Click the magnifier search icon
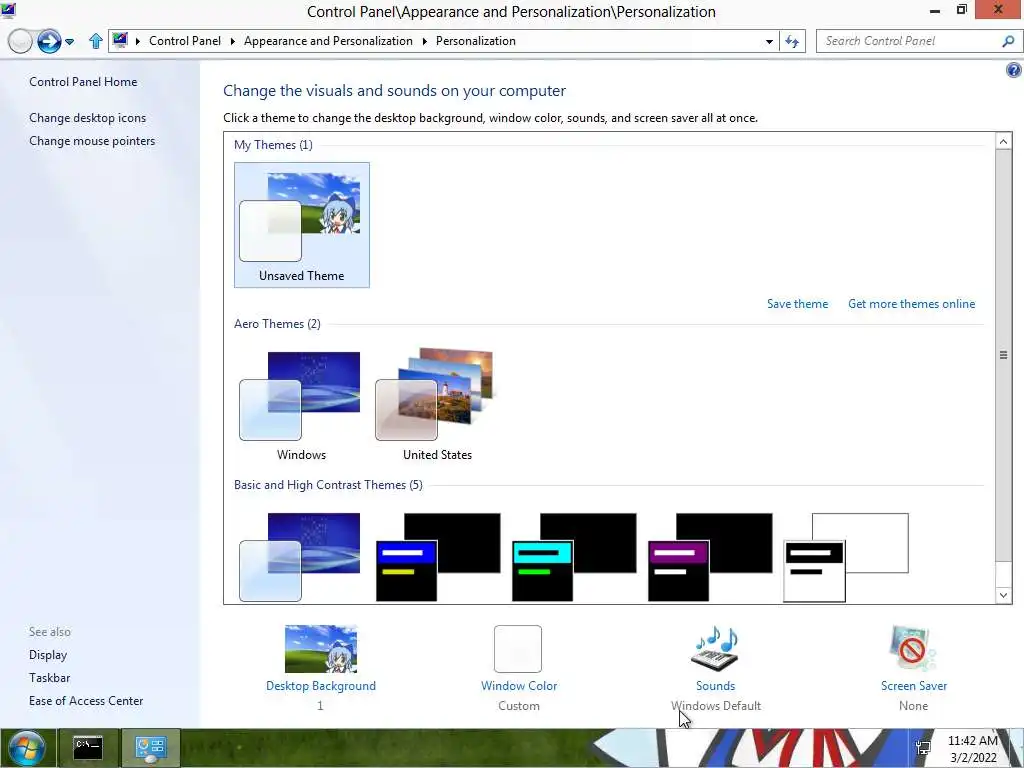 tap(1008, 41)
